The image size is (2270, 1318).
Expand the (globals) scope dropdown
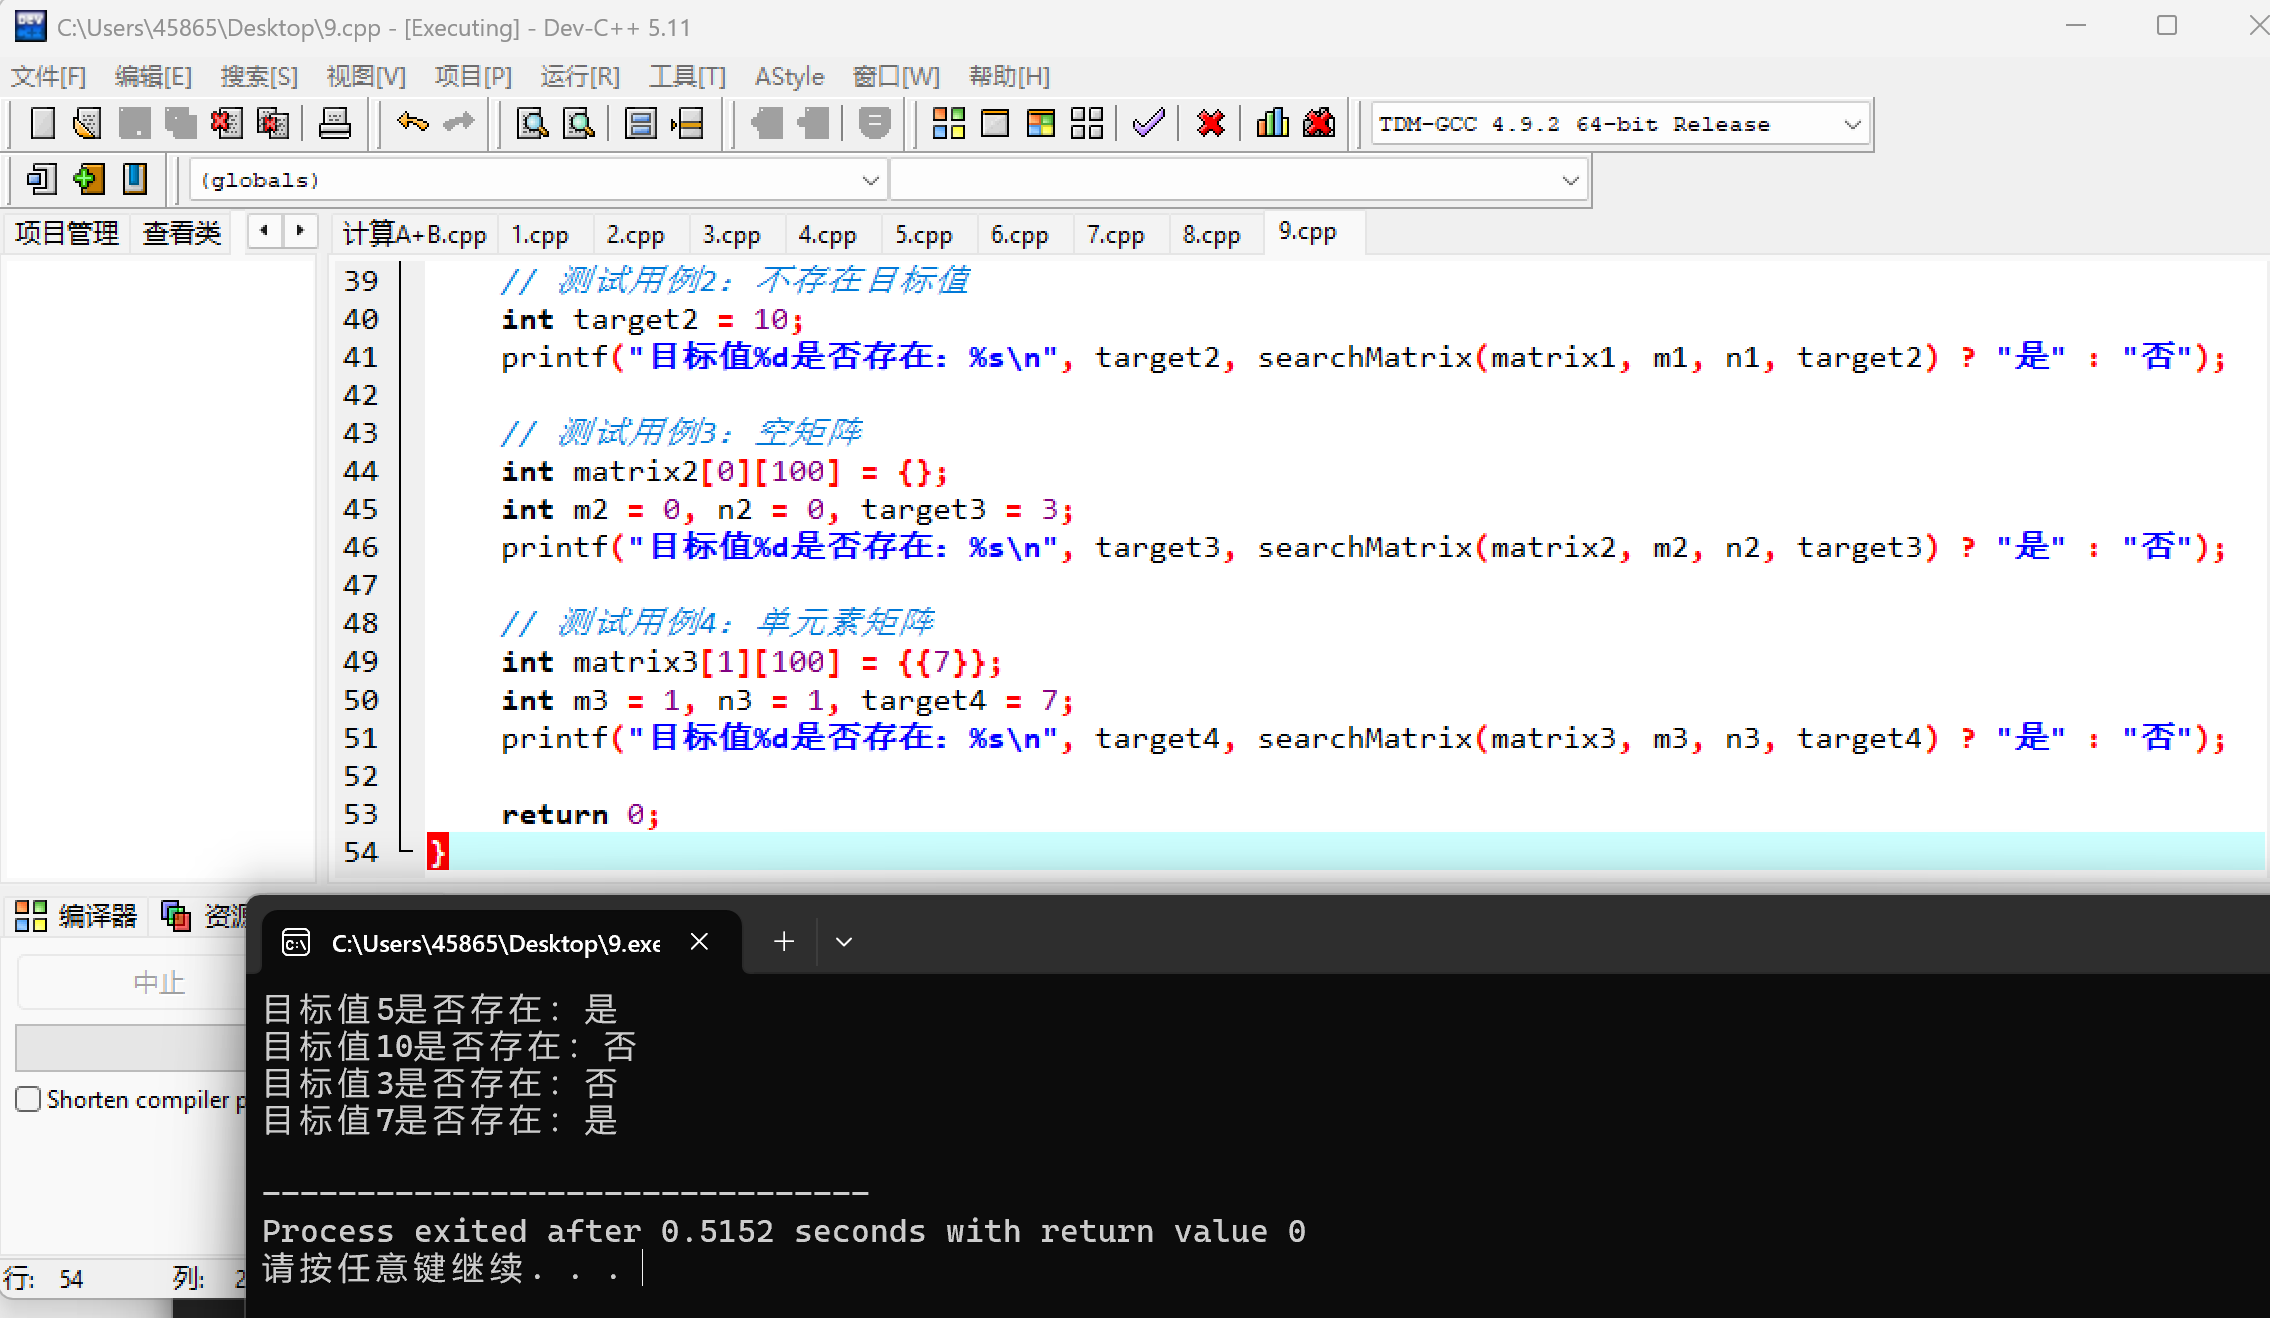coord(869,181)
